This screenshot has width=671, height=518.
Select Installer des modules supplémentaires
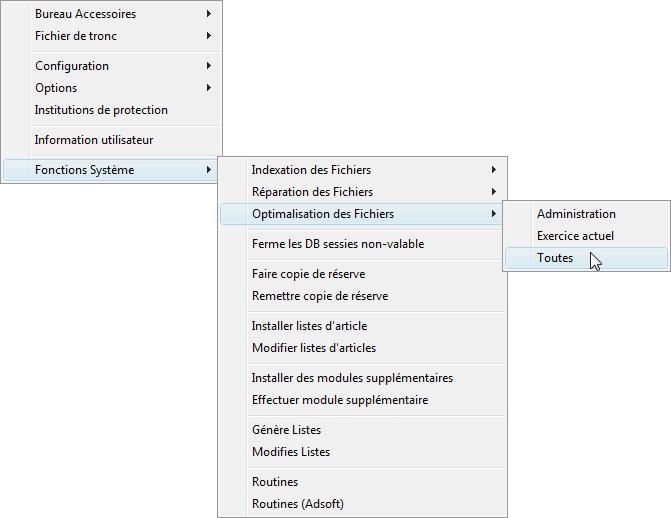pyautogui.click(x=362, y=378)
